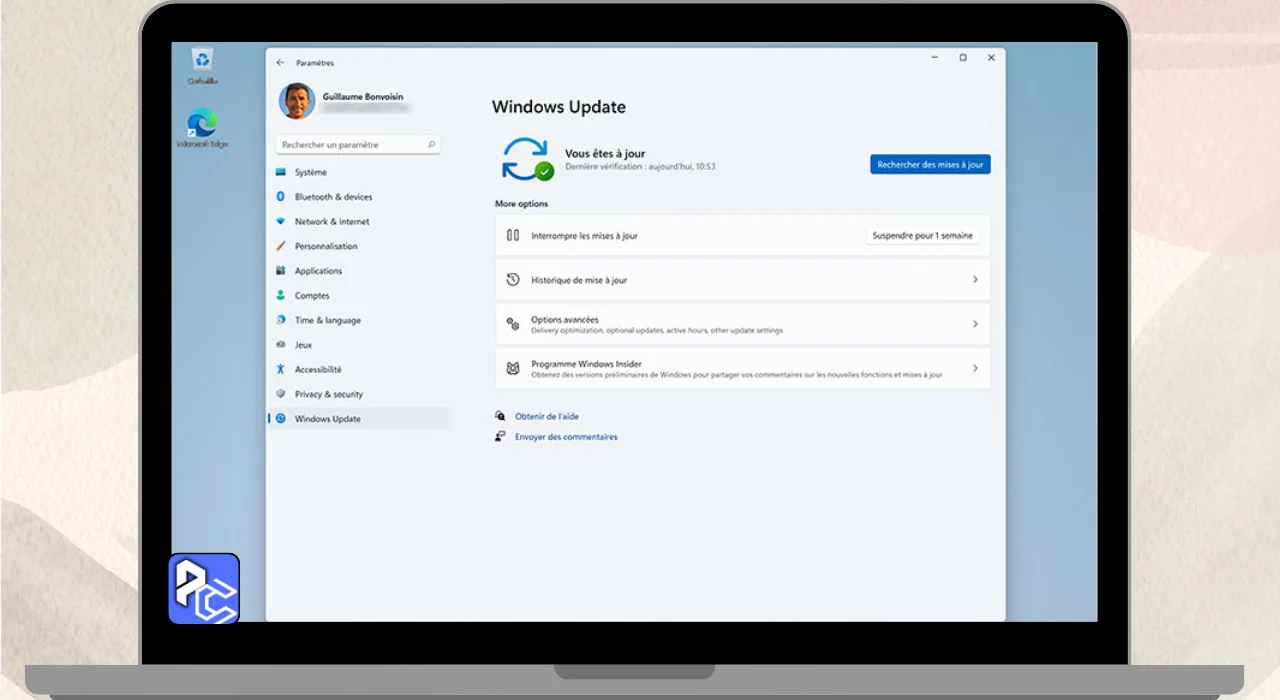Click the pause icon beside Interrompre les mises à jour
1280x700 pixels.
(x=513, y=235)
